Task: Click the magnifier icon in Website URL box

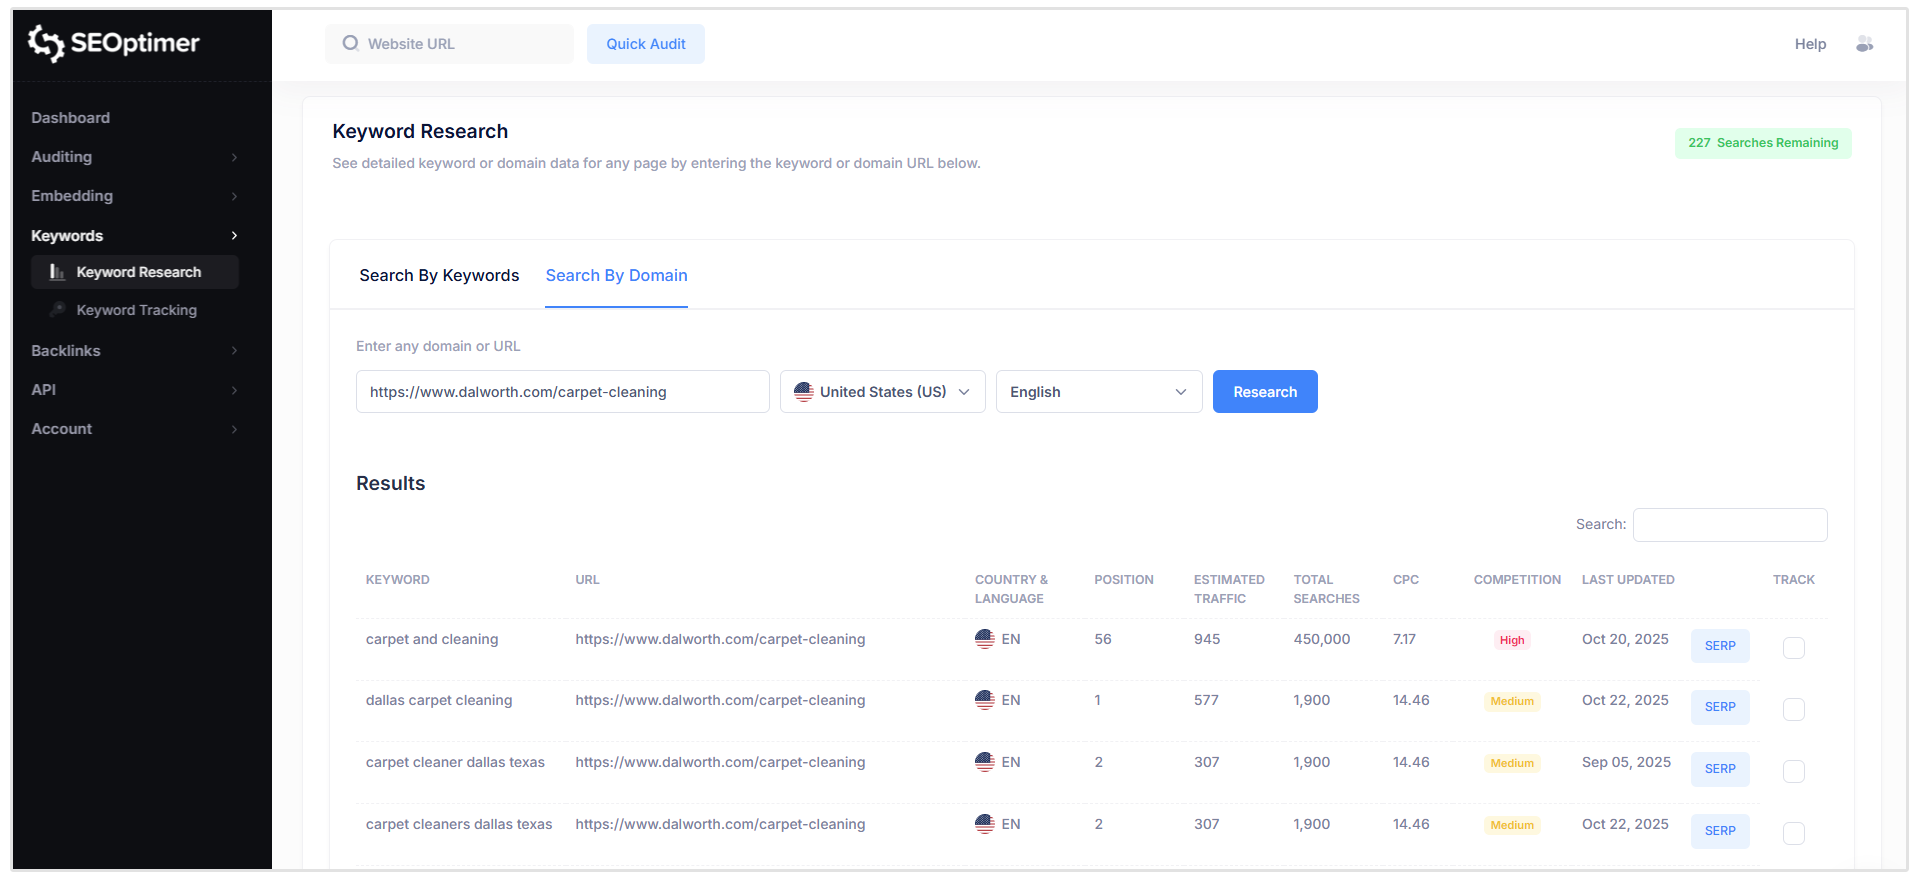Action: tap(350, 44)
